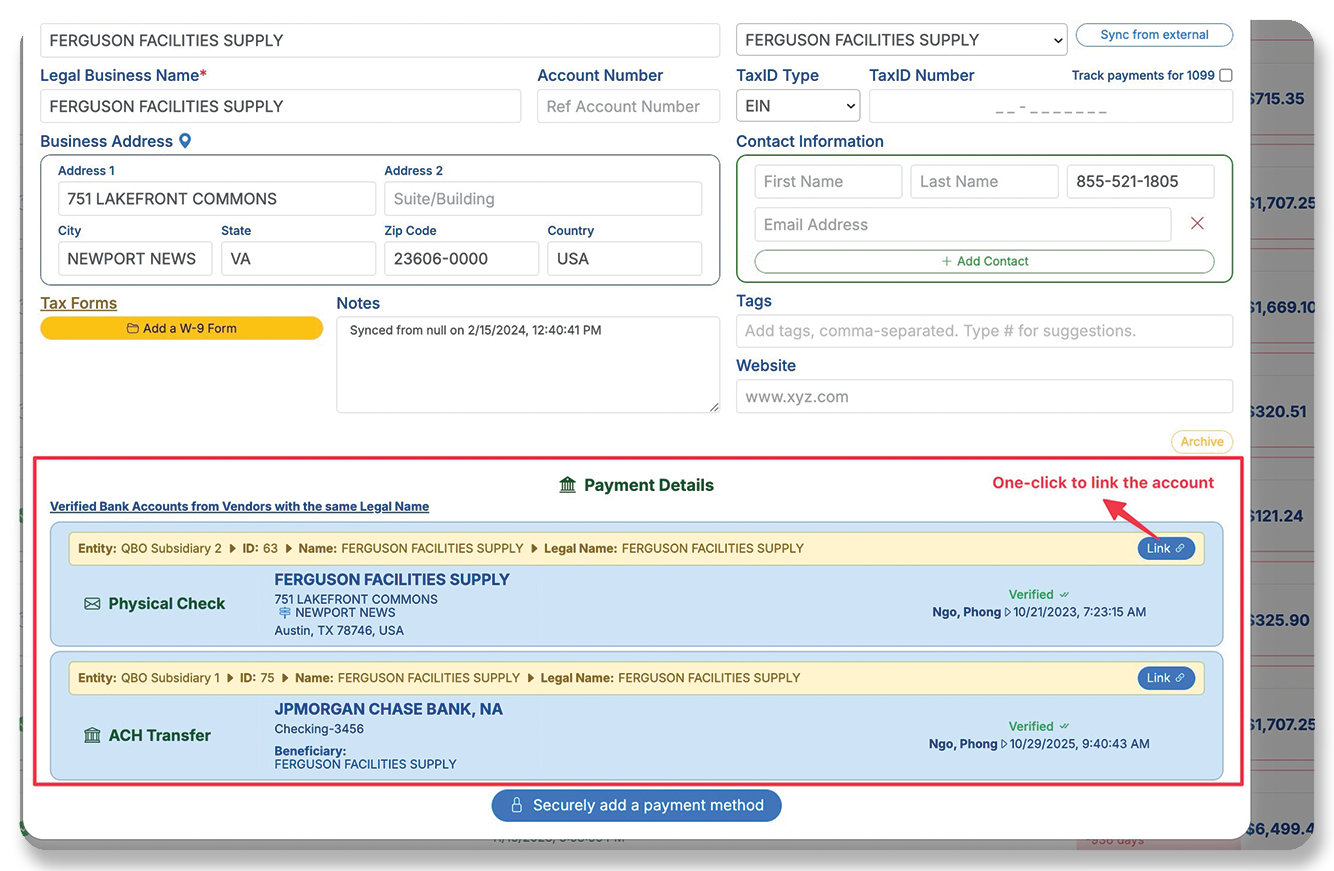Open the TaxID Type EIN dropdown
Viewport: 1334px width, 871px height.
pos(798,106)
